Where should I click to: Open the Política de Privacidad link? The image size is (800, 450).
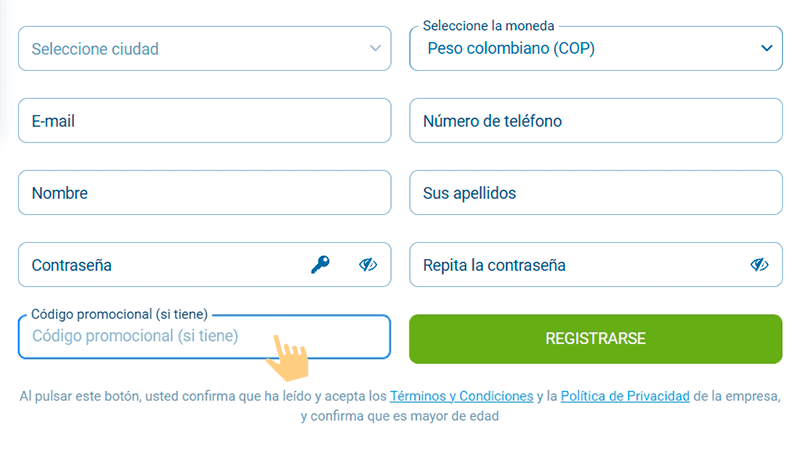[x=625, y=396]
